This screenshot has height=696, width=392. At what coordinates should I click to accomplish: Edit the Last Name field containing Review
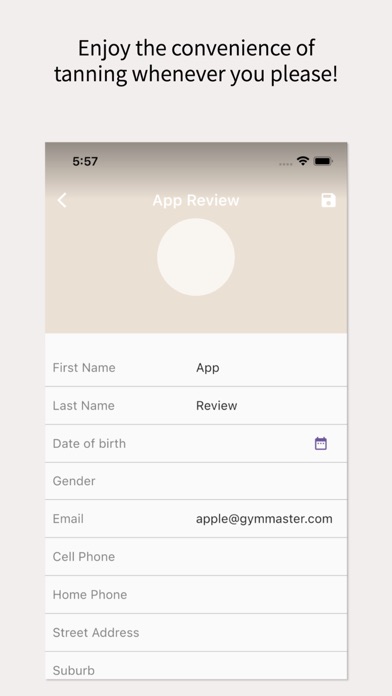coord(196,406)
